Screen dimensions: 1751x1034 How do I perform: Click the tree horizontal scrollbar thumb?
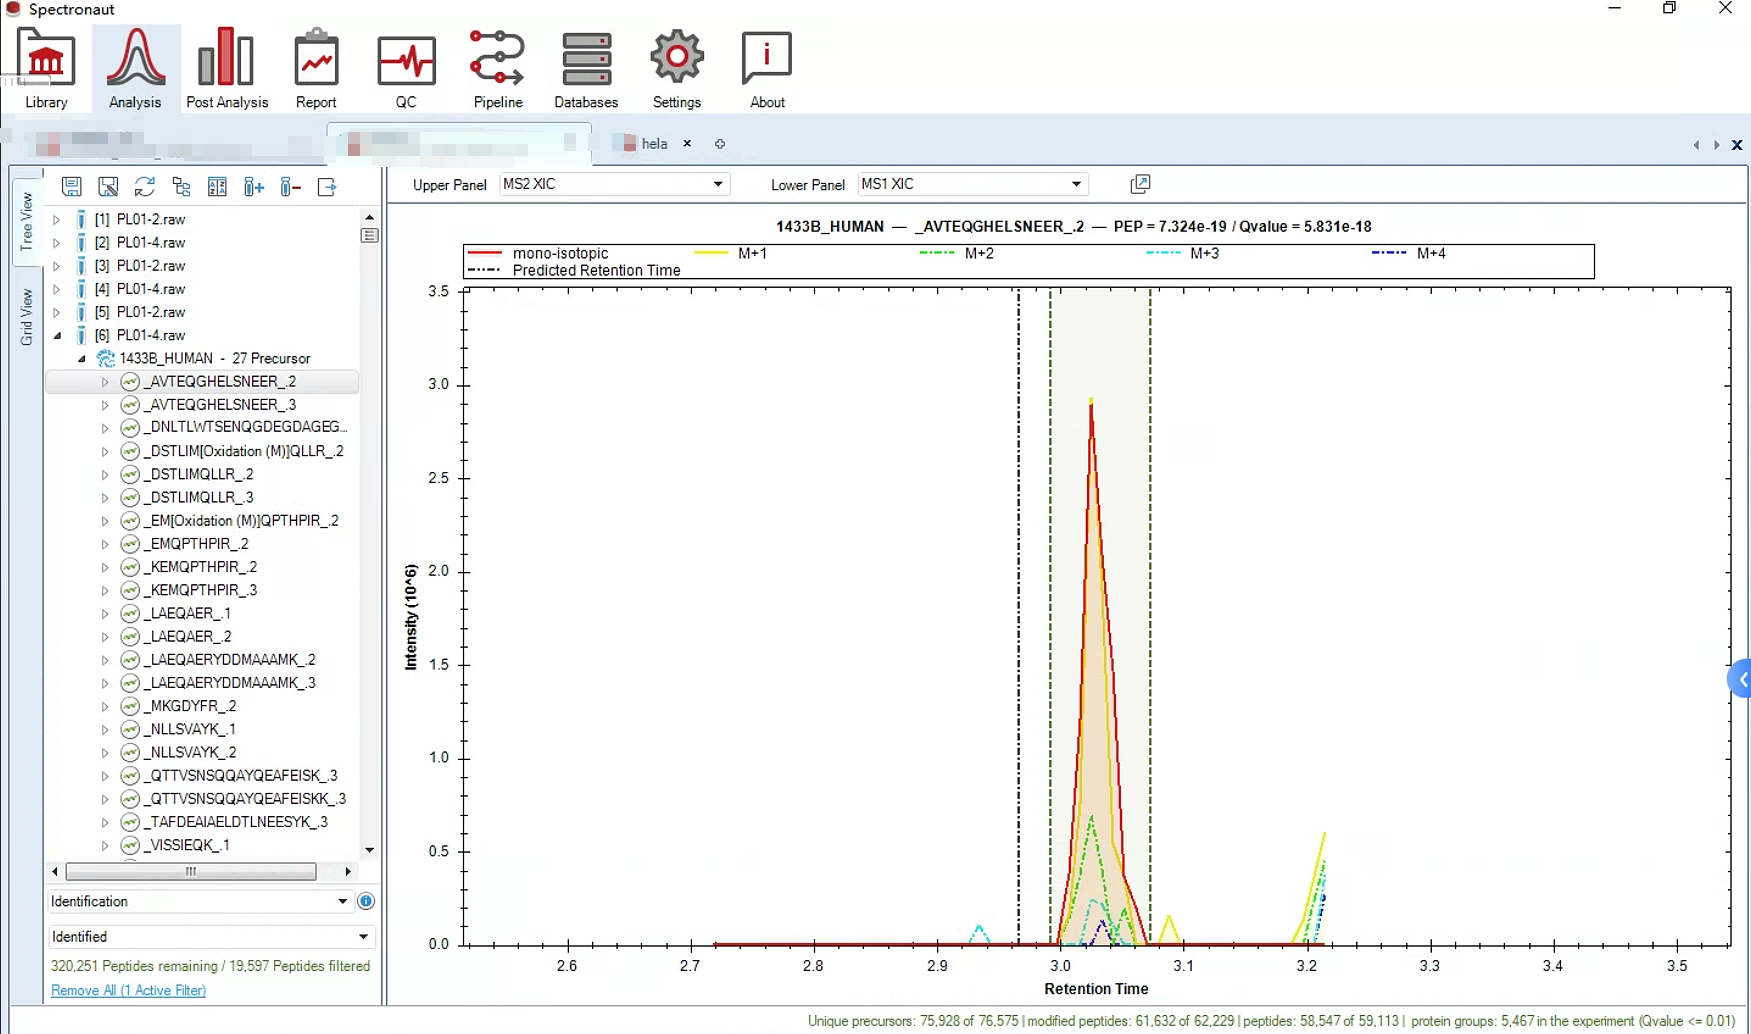(191, 872)
